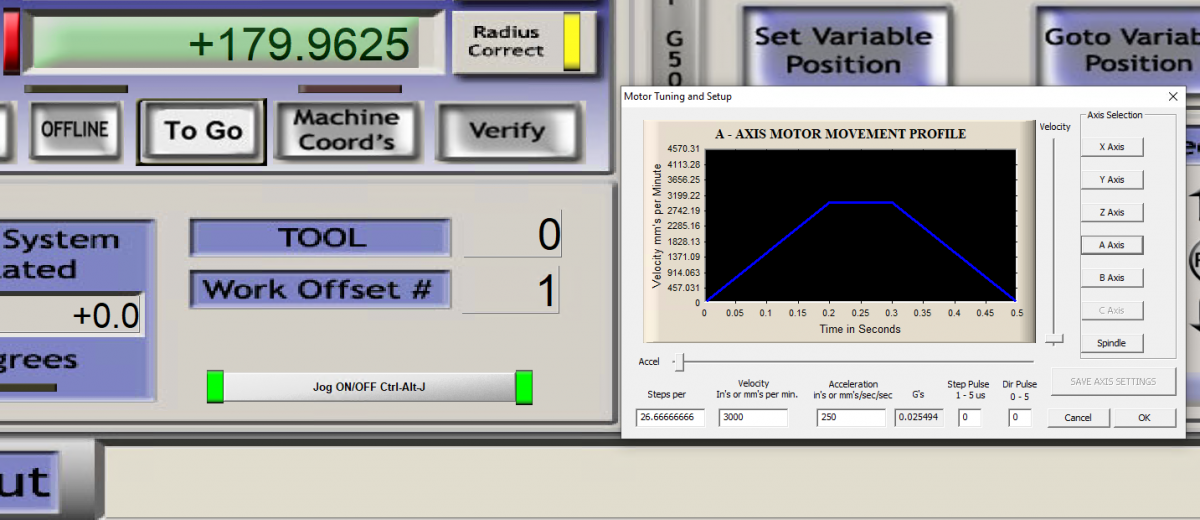Edit the Acceleration value field
This screenshot has width=1200, height=520.
click(x=849, y=418)
